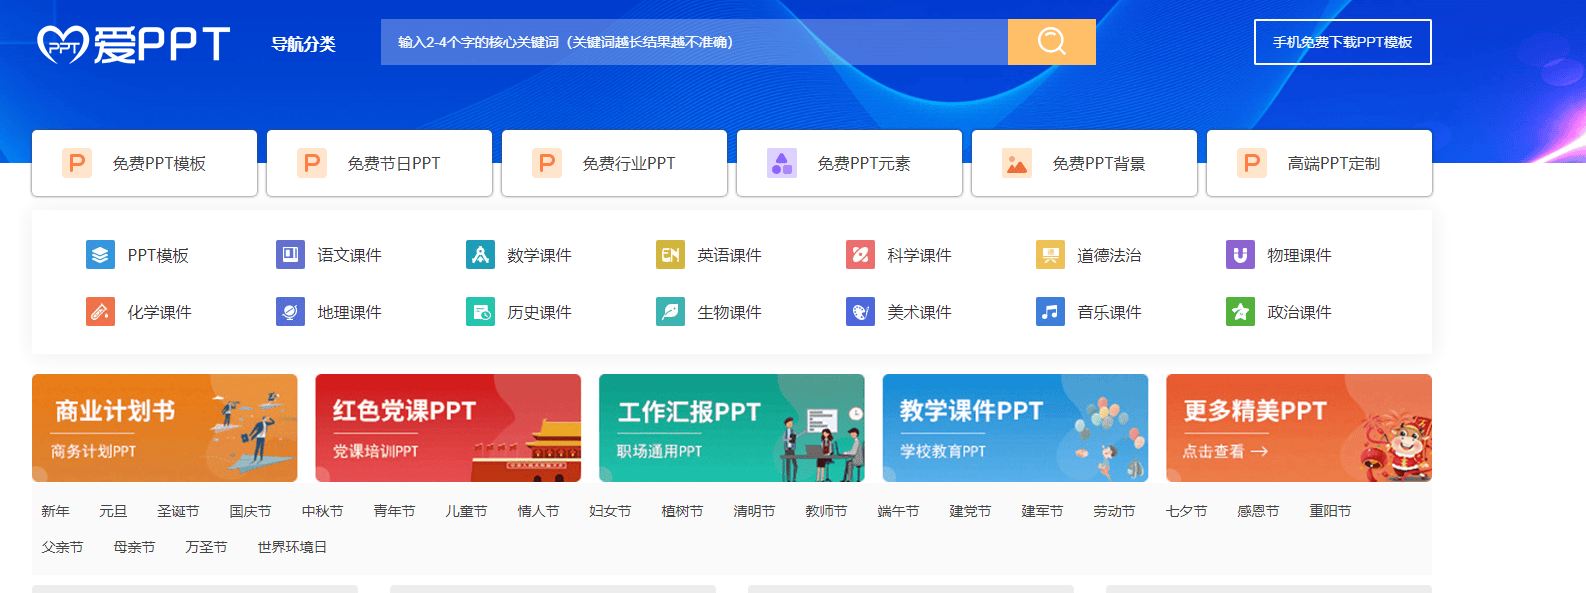Click the 儿童节 holiday link

point(466,511)
